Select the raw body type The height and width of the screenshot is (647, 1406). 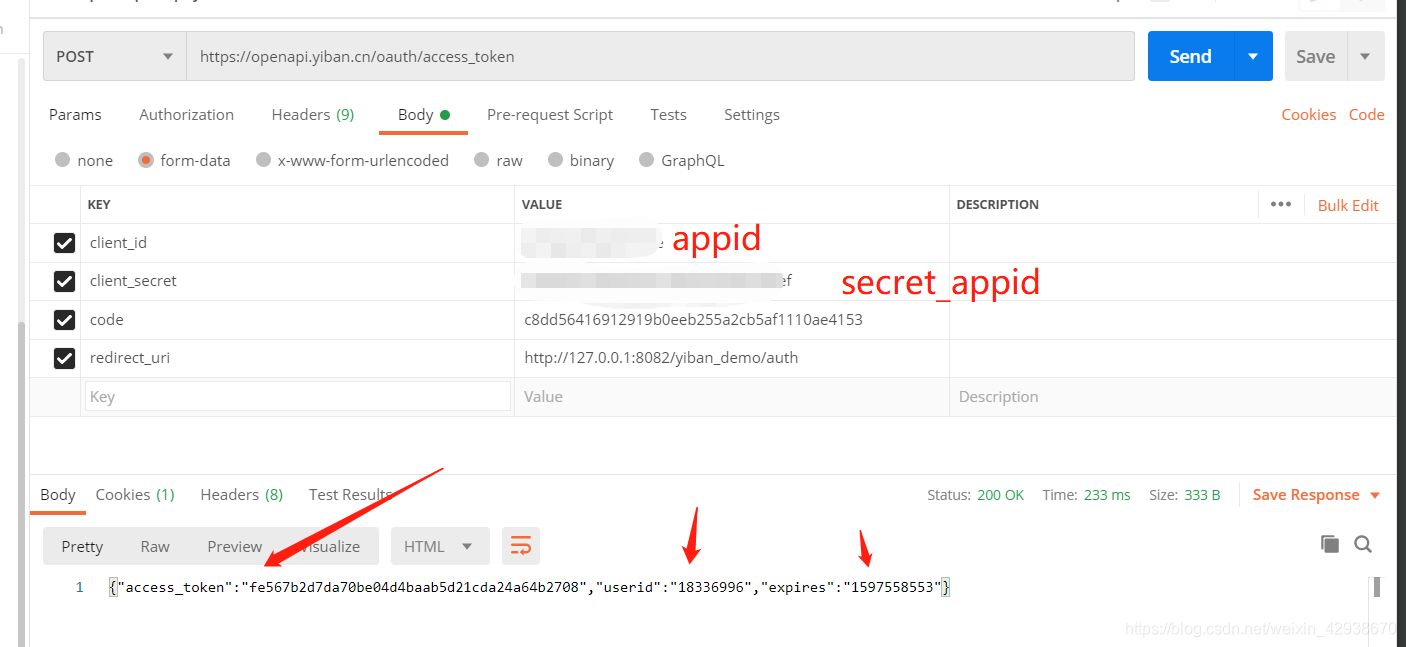[x=498, y=160]
